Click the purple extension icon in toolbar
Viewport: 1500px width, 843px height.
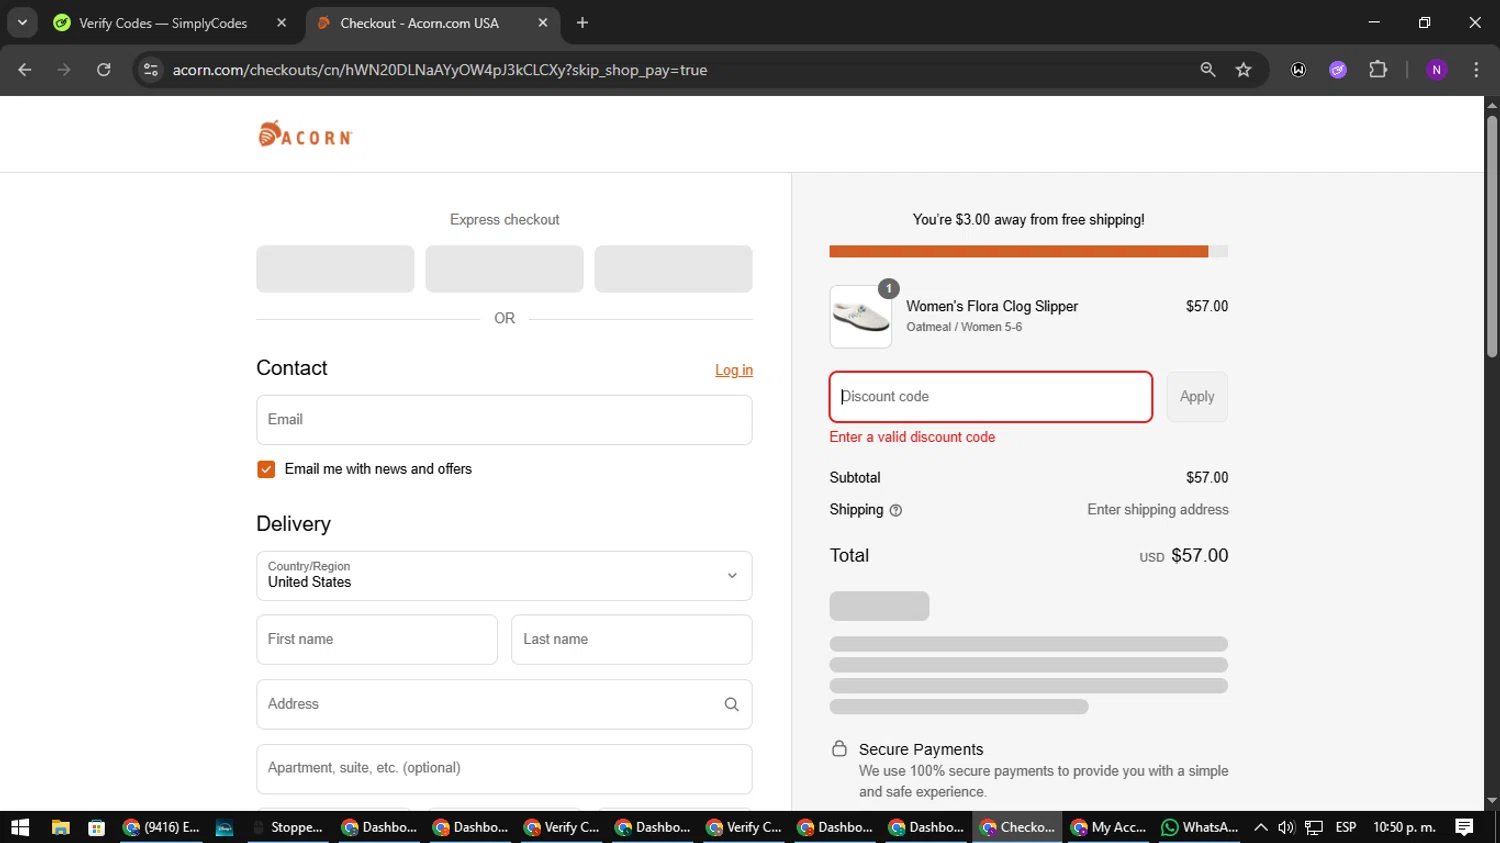1338,70
